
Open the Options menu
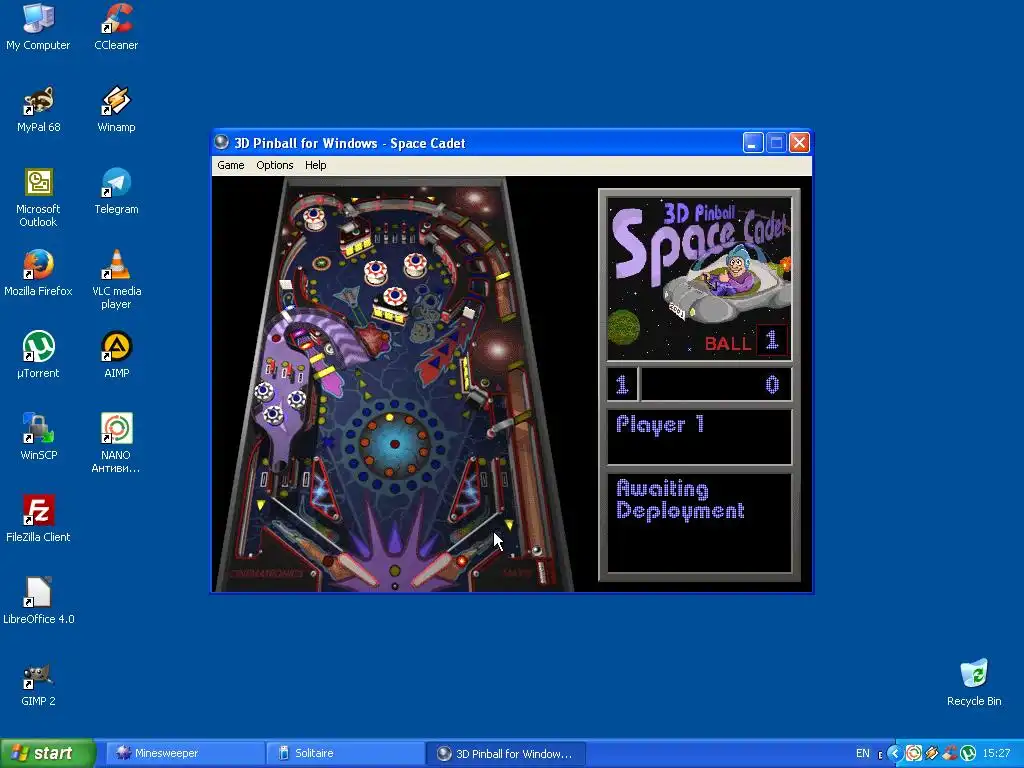274,165
